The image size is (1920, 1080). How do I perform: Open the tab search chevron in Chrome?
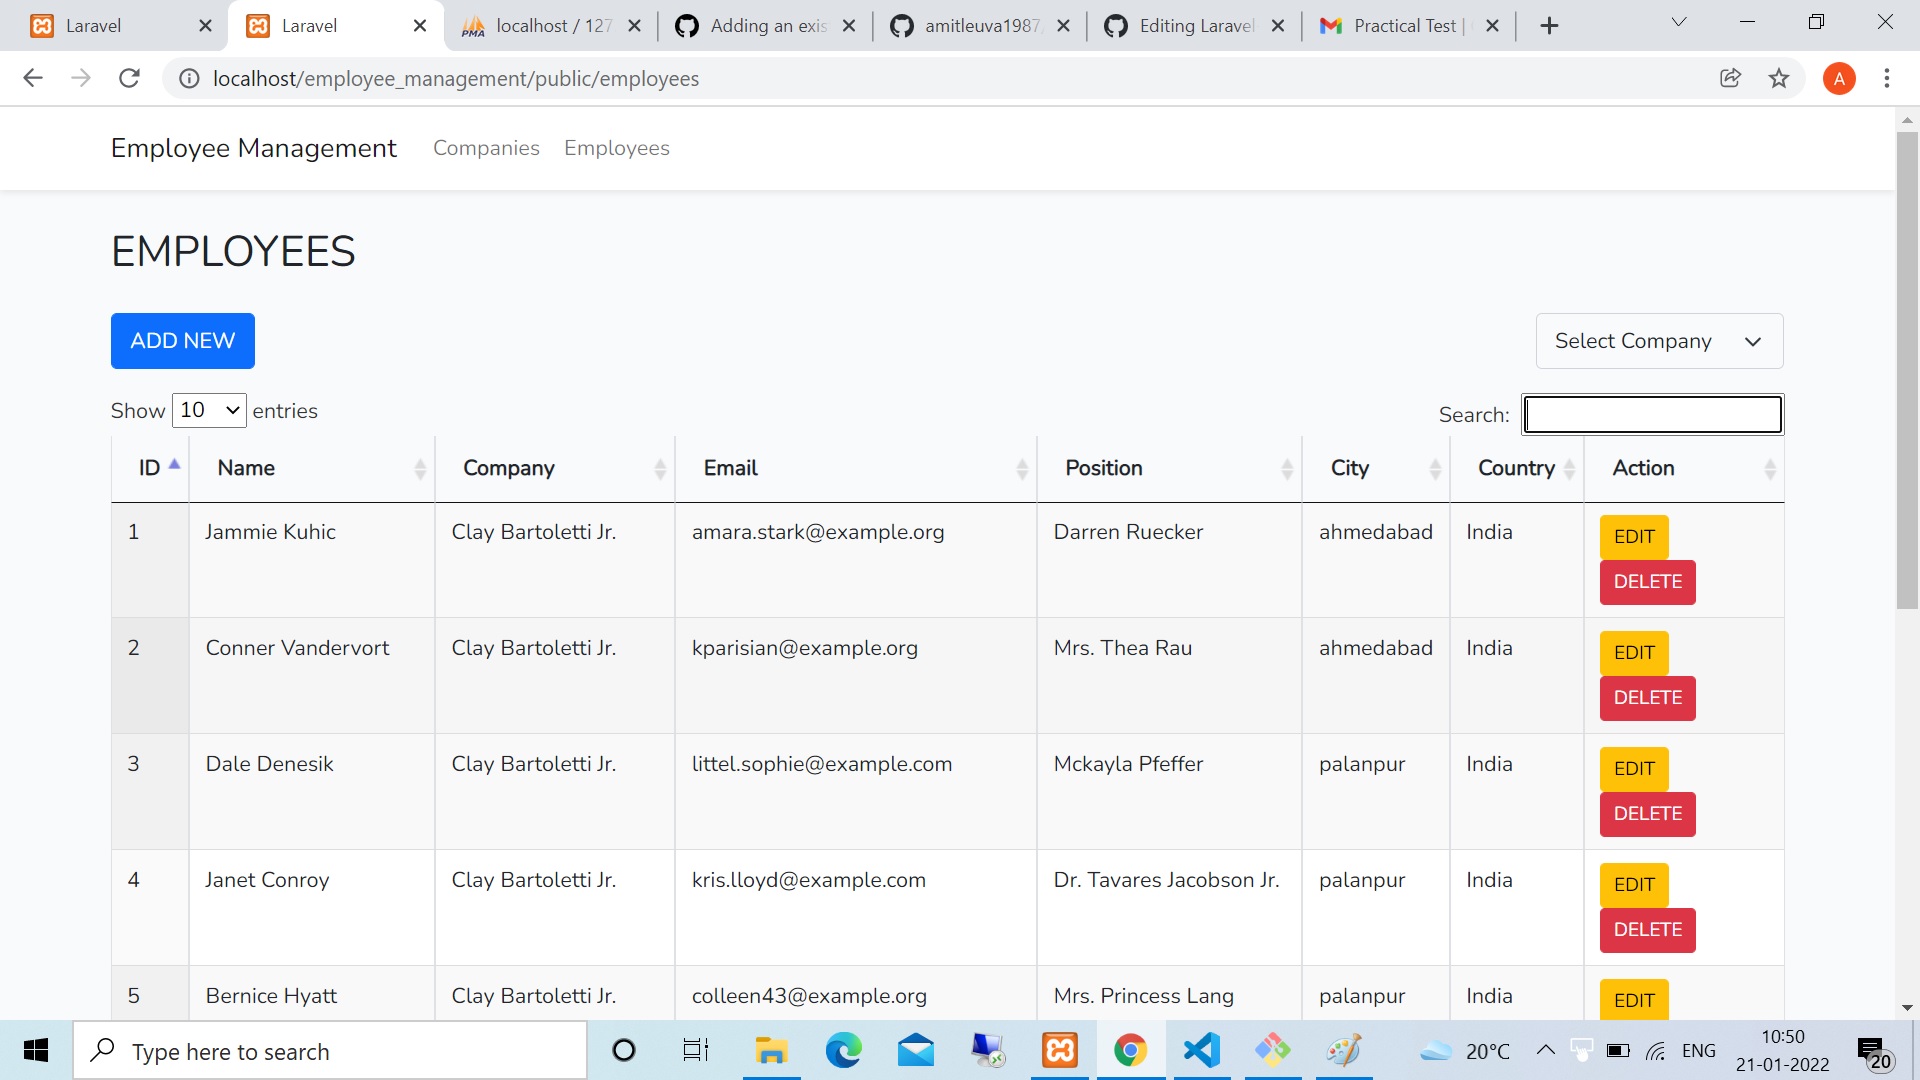(1679, 22)
